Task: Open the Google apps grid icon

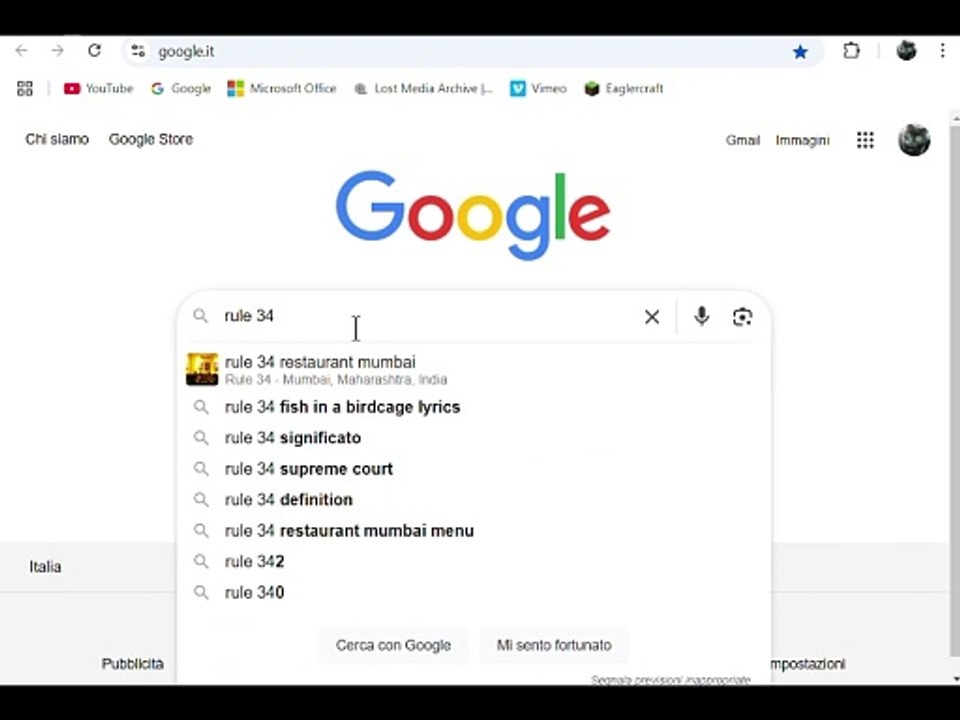Action: pyautogui.click(x=865, y=140)
